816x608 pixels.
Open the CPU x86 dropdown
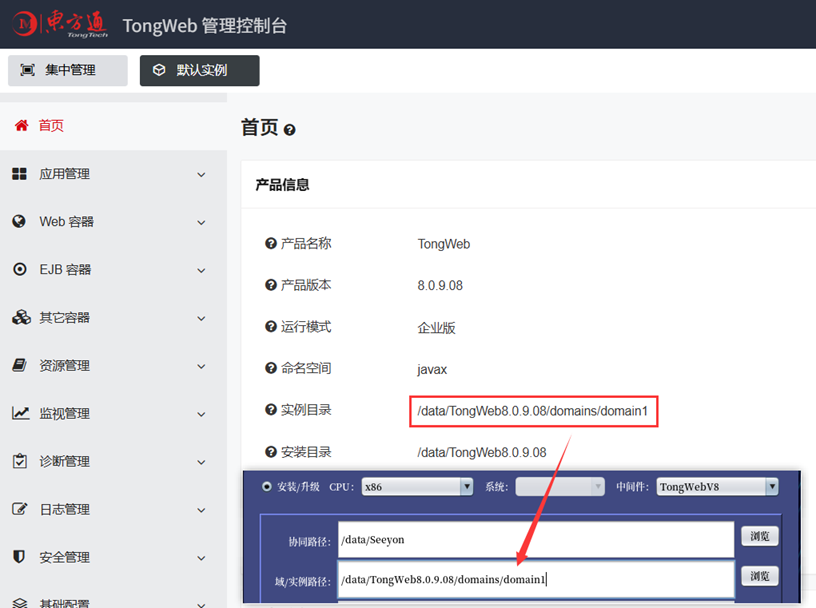(417, 487)
